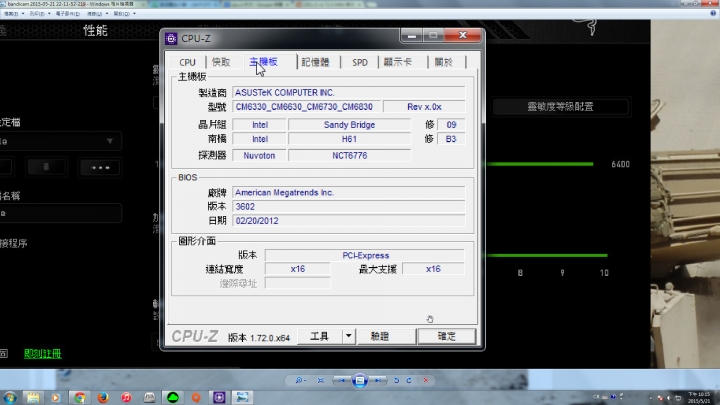This screenshot has height=405, width=720.
Task: Click the actual size / fit icon
Action: (x=321, y=380)
